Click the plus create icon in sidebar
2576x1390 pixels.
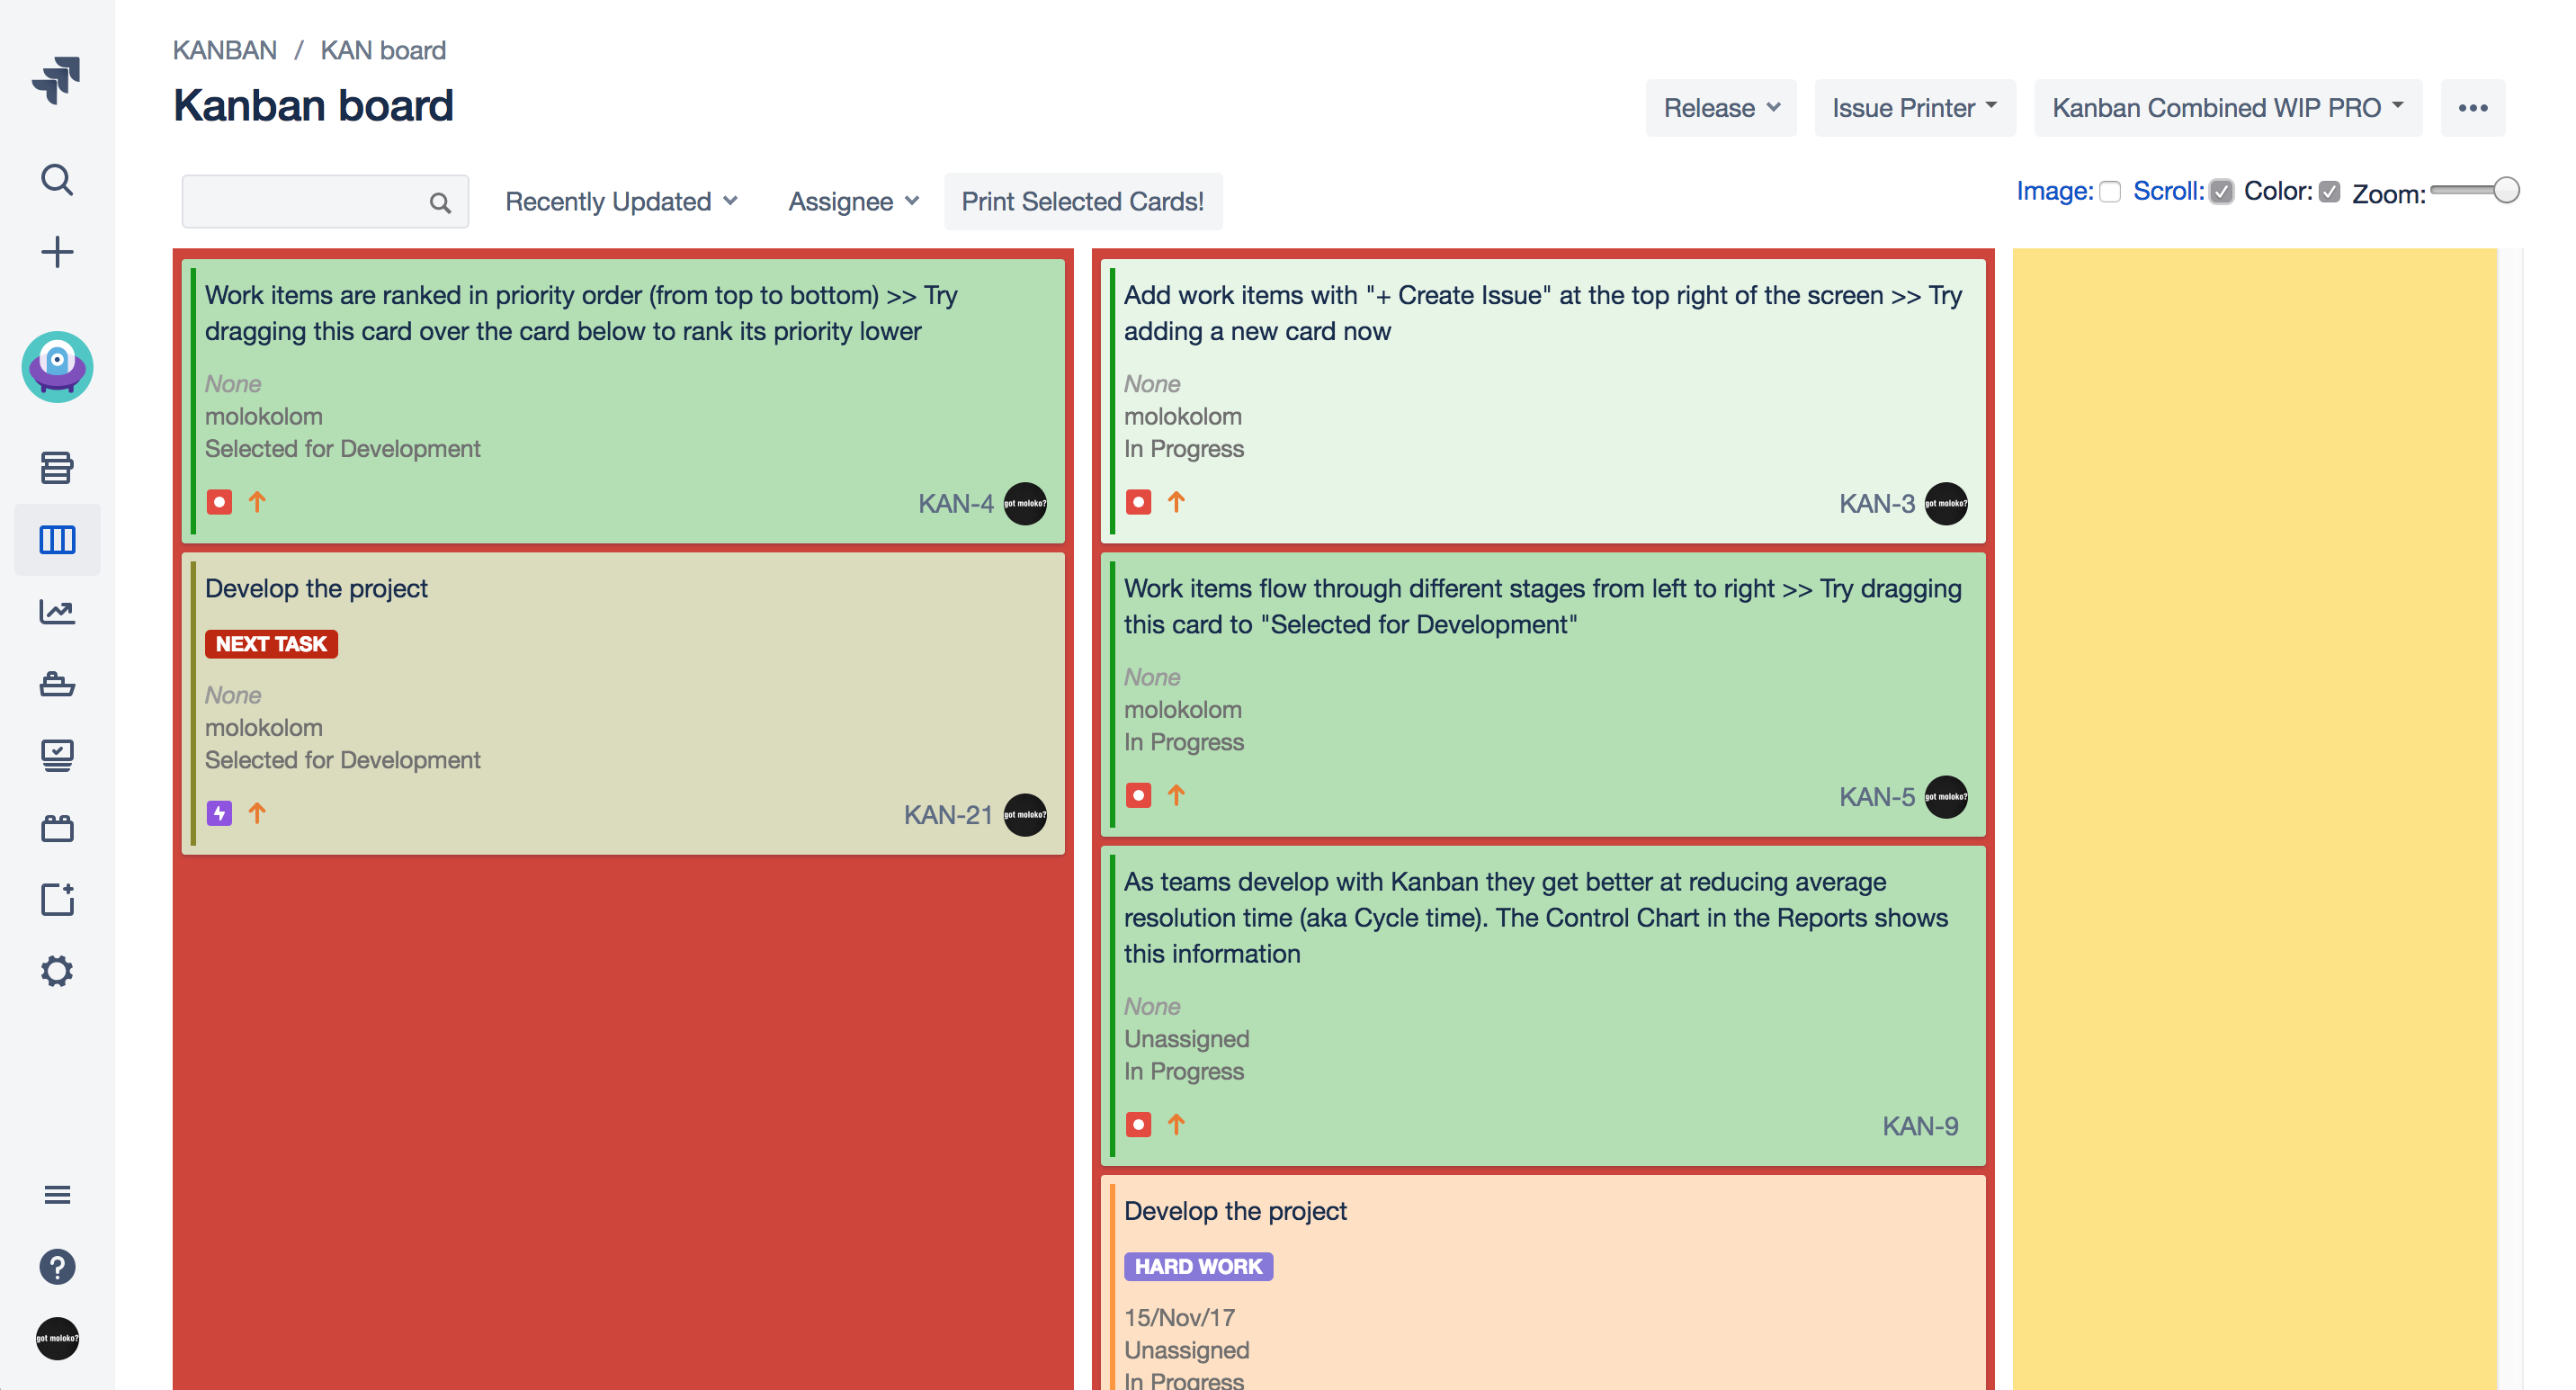click(x=57, y=252)
